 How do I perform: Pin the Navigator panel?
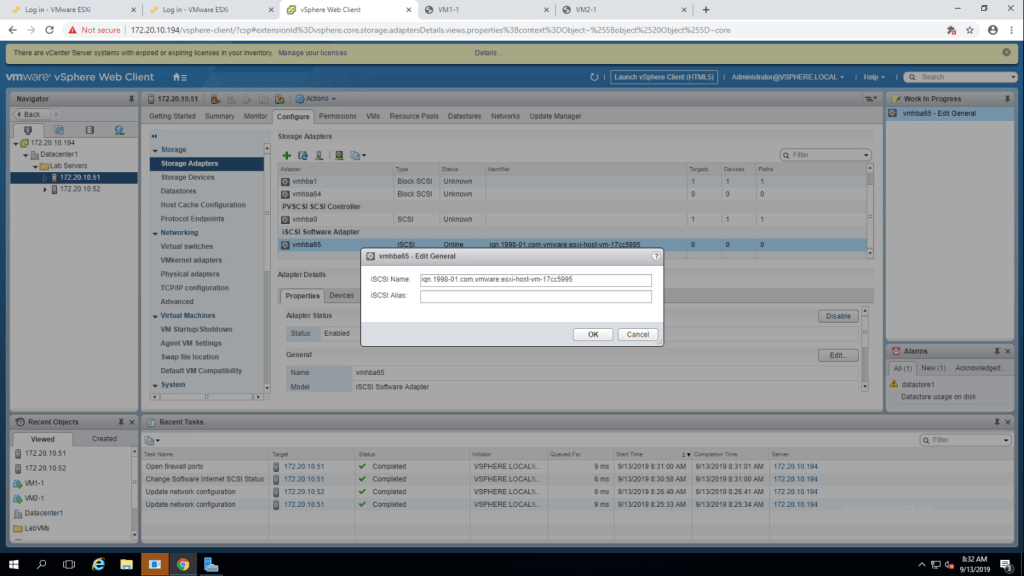130,99
